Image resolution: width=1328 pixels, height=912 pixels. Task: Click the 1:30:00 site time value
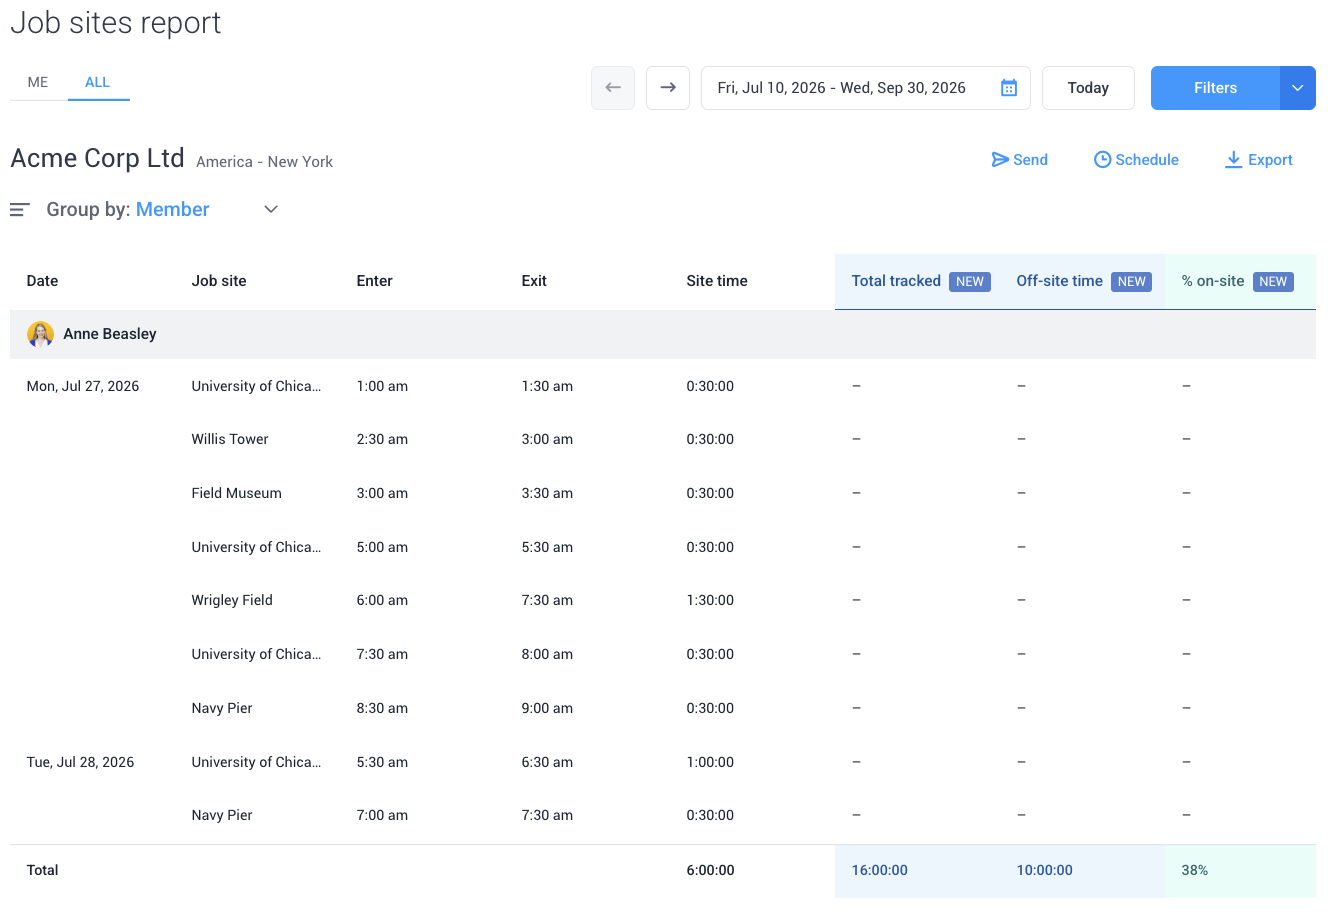(x=710, y=600)
